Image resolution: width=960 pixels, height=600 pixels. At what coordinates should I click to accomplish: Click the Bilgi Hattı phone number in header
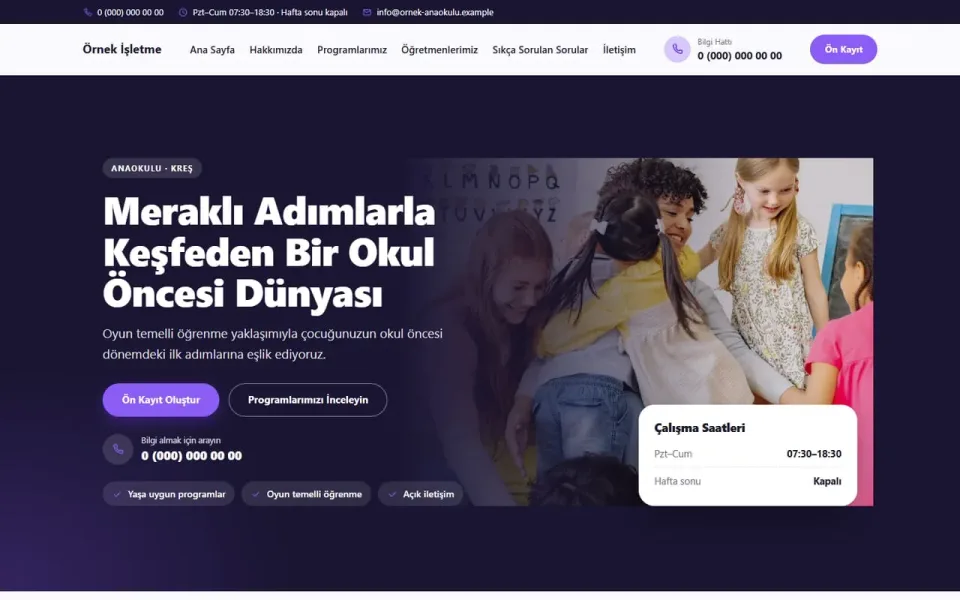click(740, 56)
